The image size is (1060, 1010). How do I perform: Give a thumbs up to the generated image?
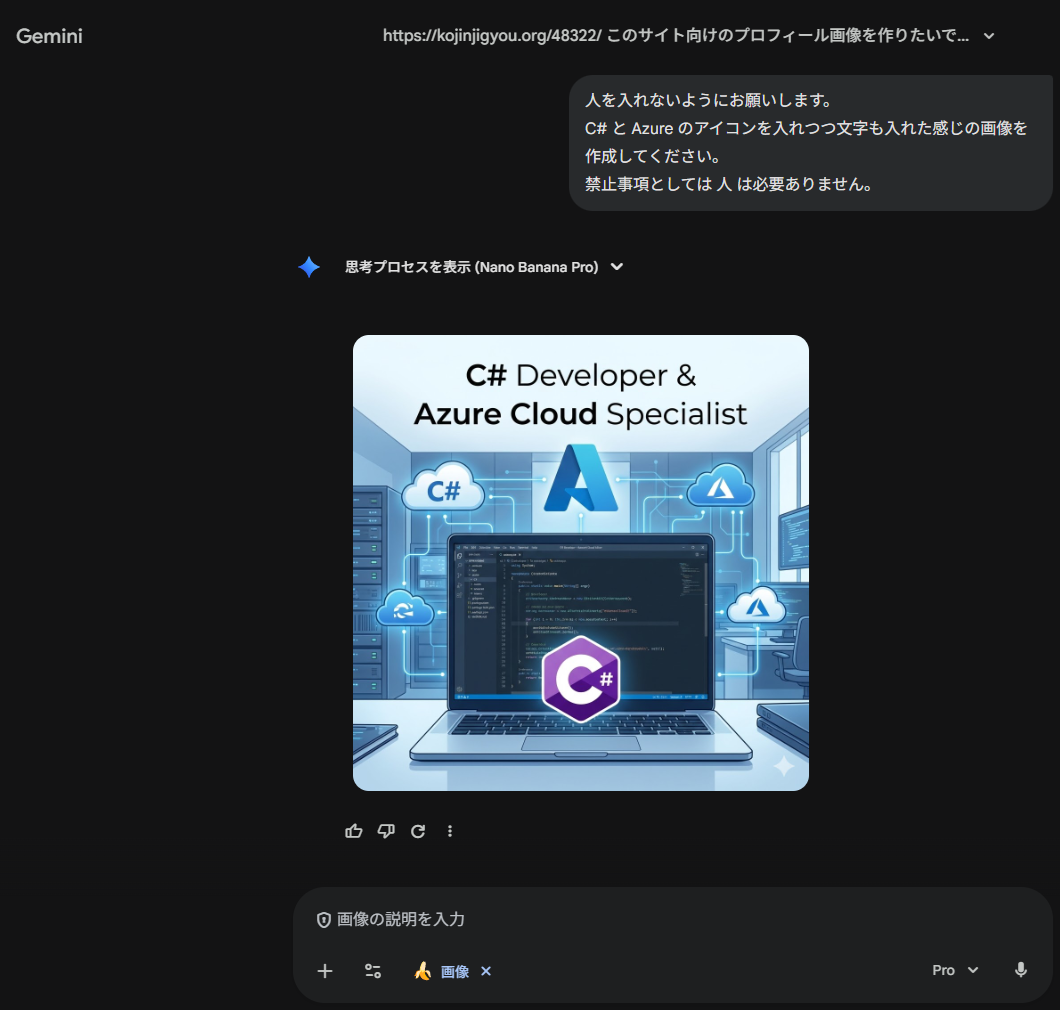click(x=353, y=831)
